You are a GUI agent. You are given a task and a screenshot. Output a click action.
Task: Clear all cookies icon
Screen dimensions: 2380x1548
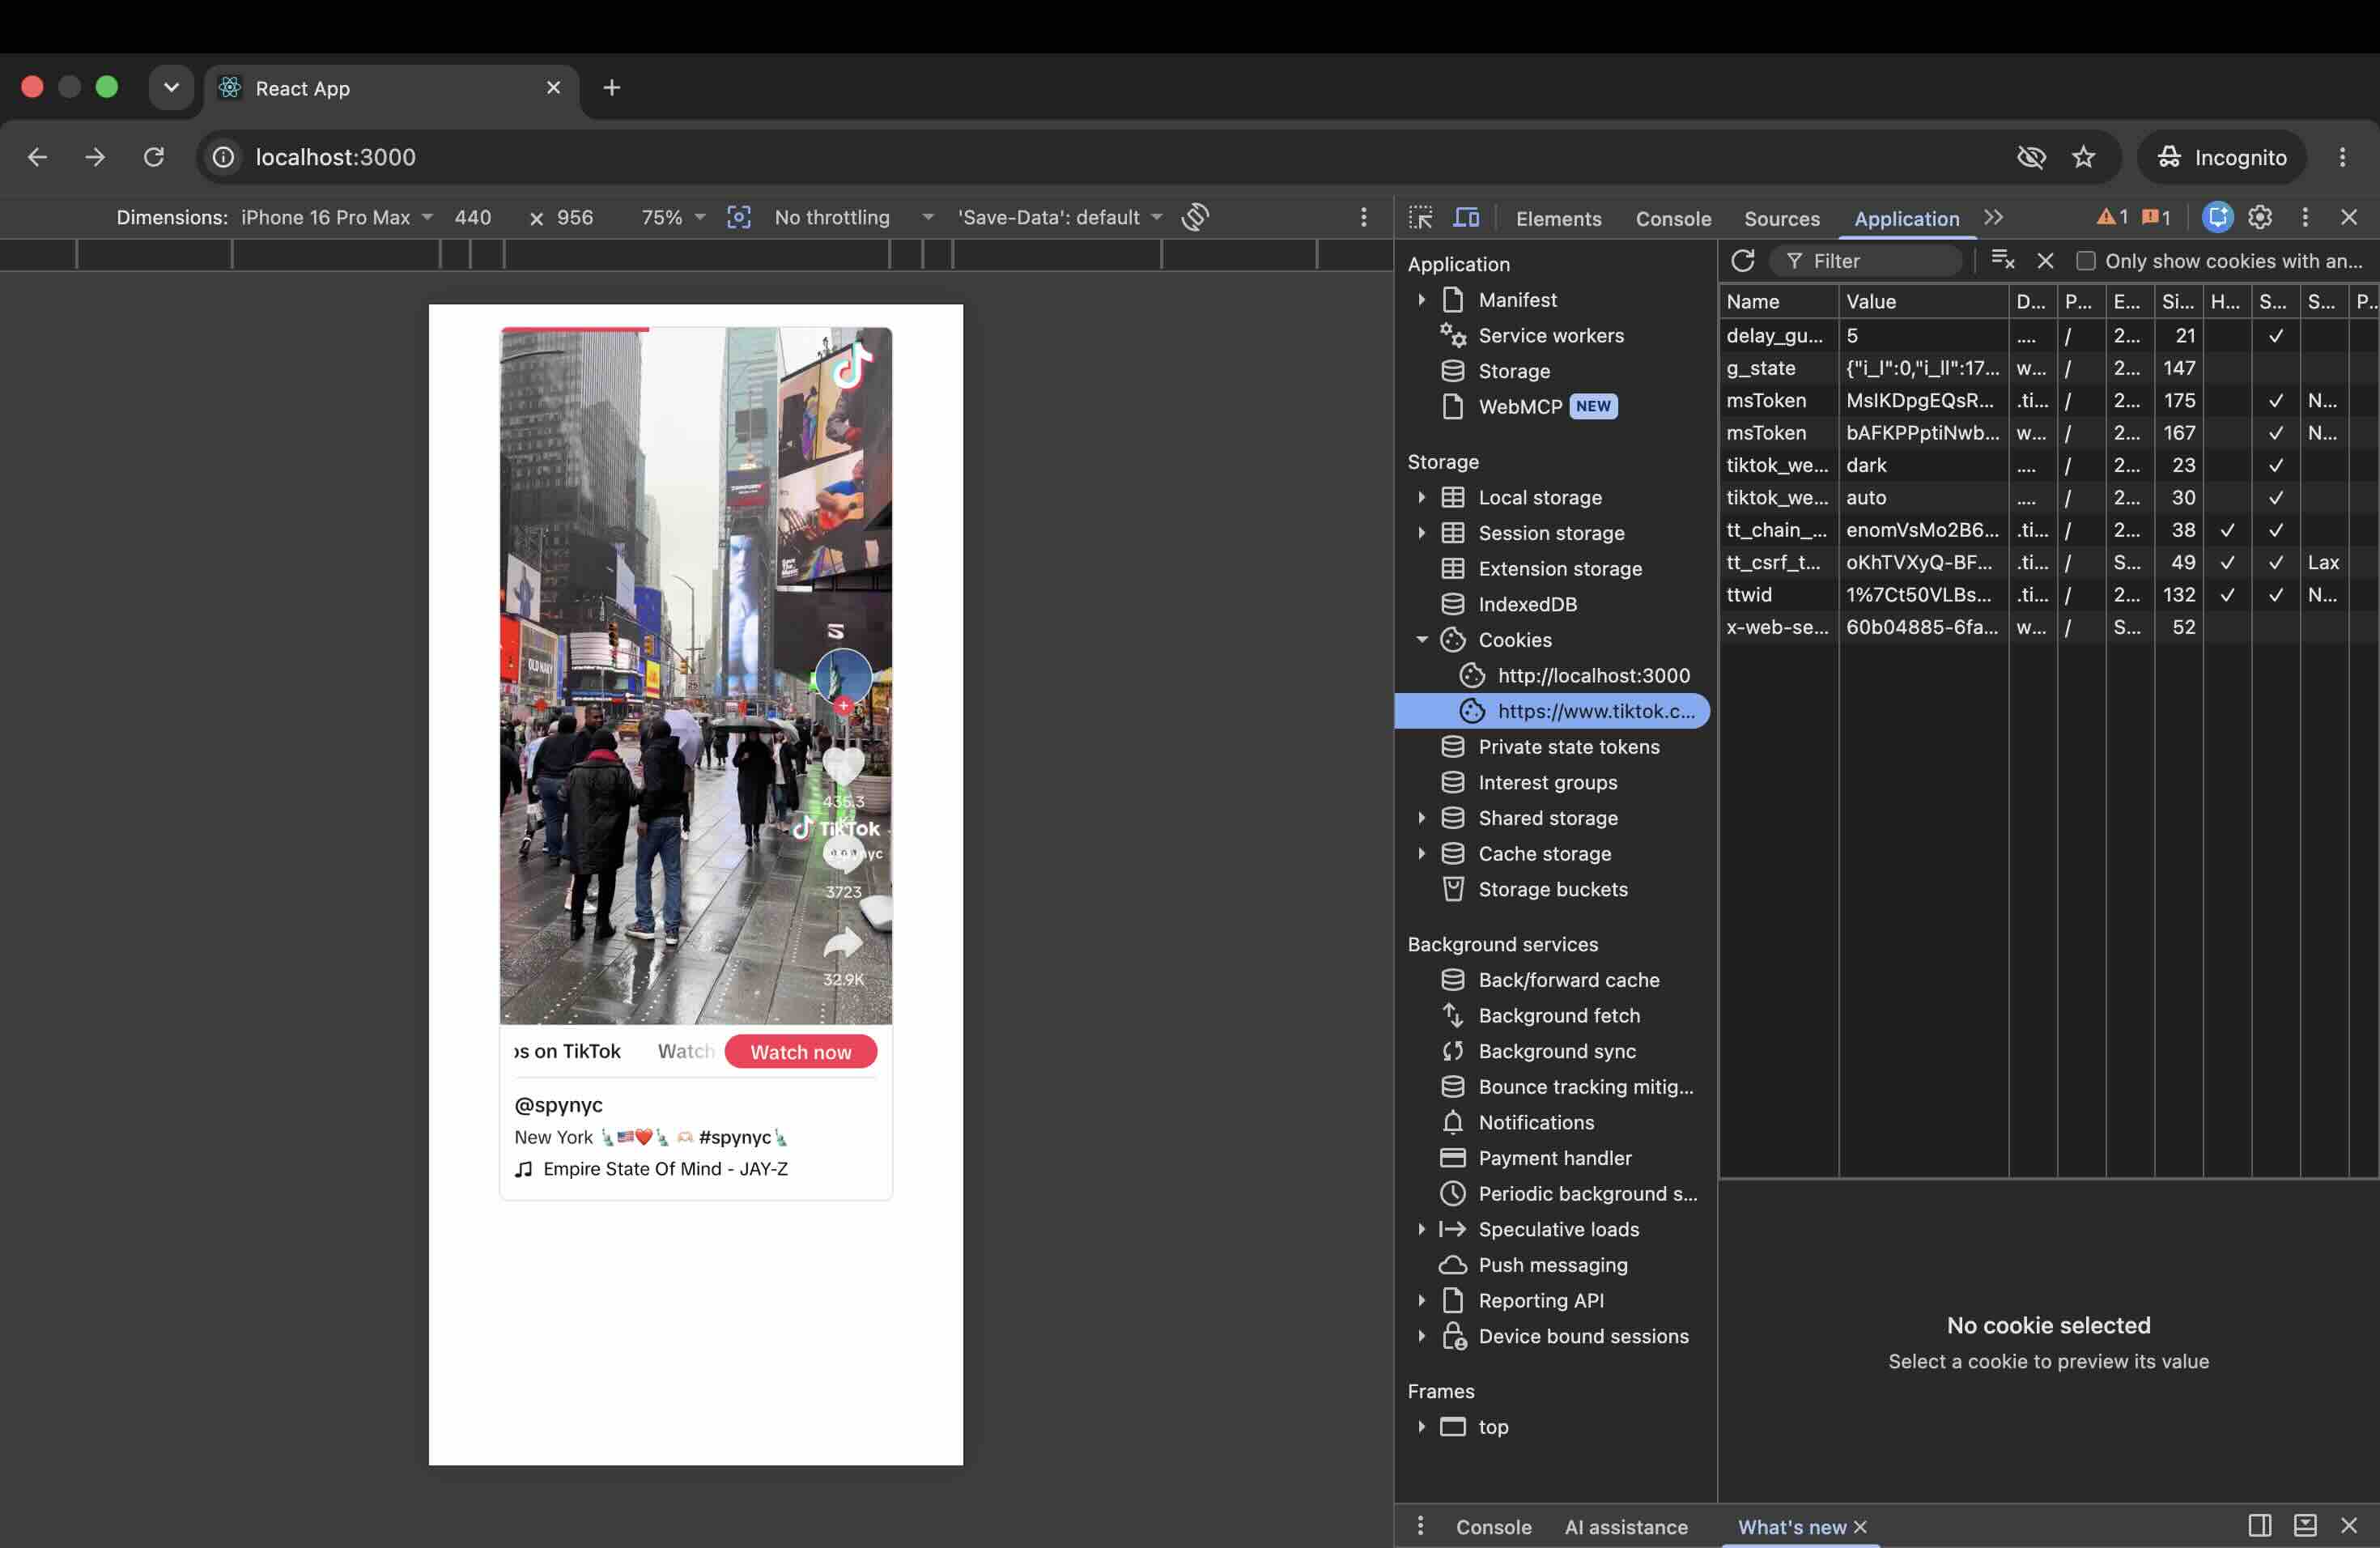(2002, 260)
